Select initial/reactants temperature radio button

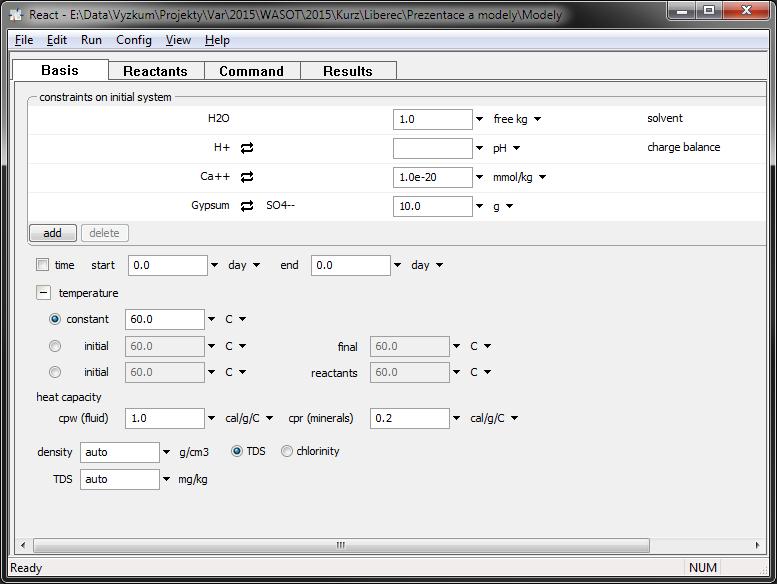(55, 372)
